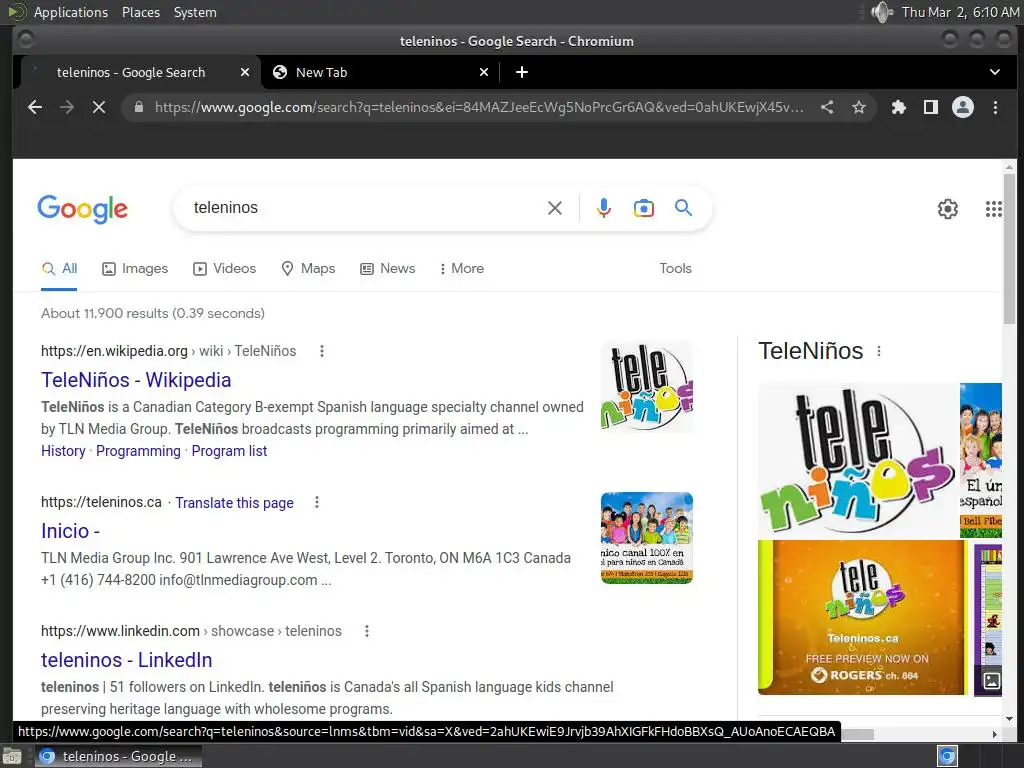Clear the search box with the X

pyautogui.click(x=554, y=208)
